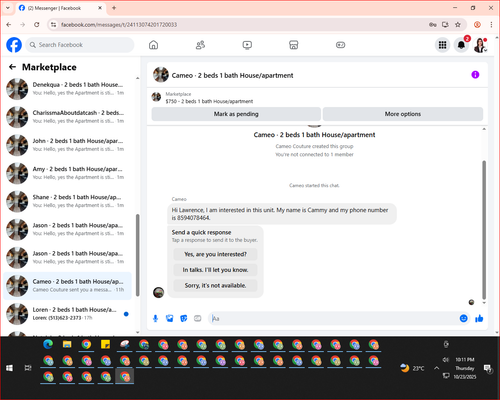Click the message text field Aa

click(333, 318)
